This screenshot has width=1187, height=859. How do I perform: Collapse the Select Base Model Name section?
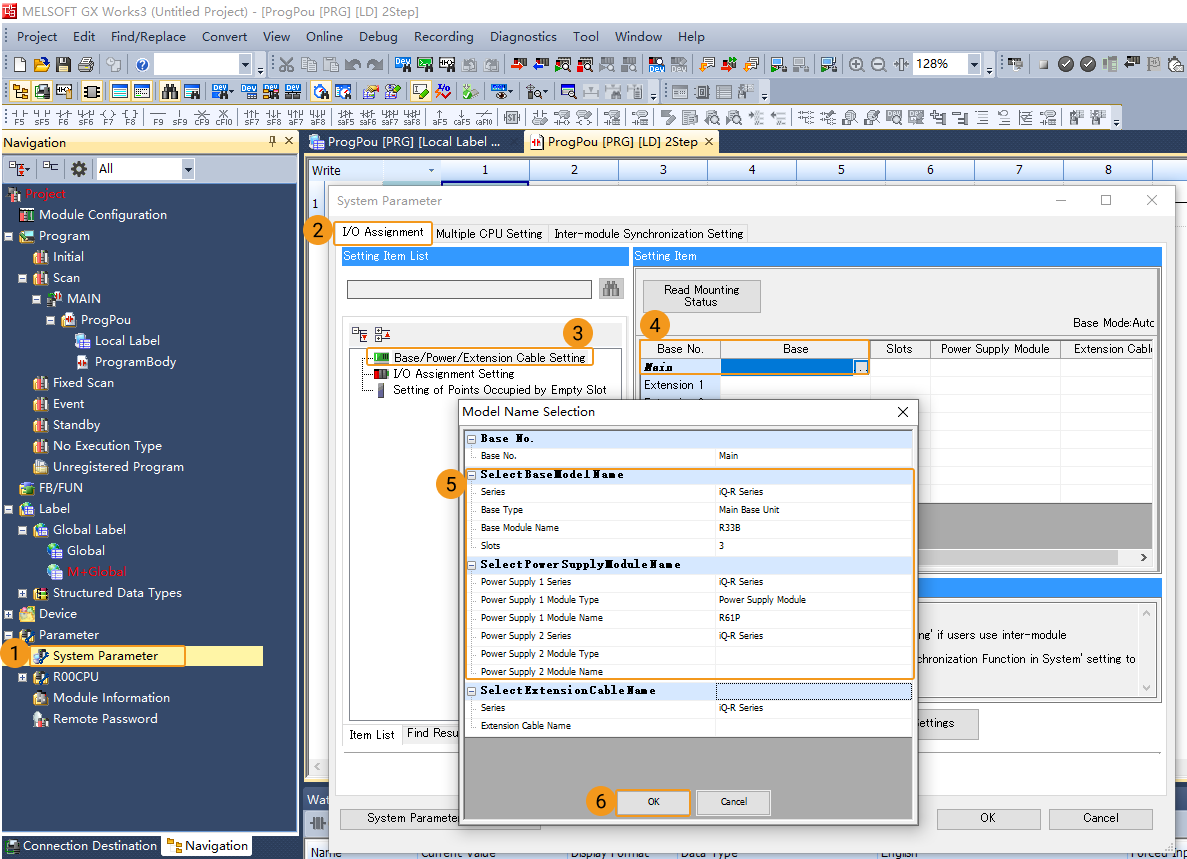coord(472,475)
